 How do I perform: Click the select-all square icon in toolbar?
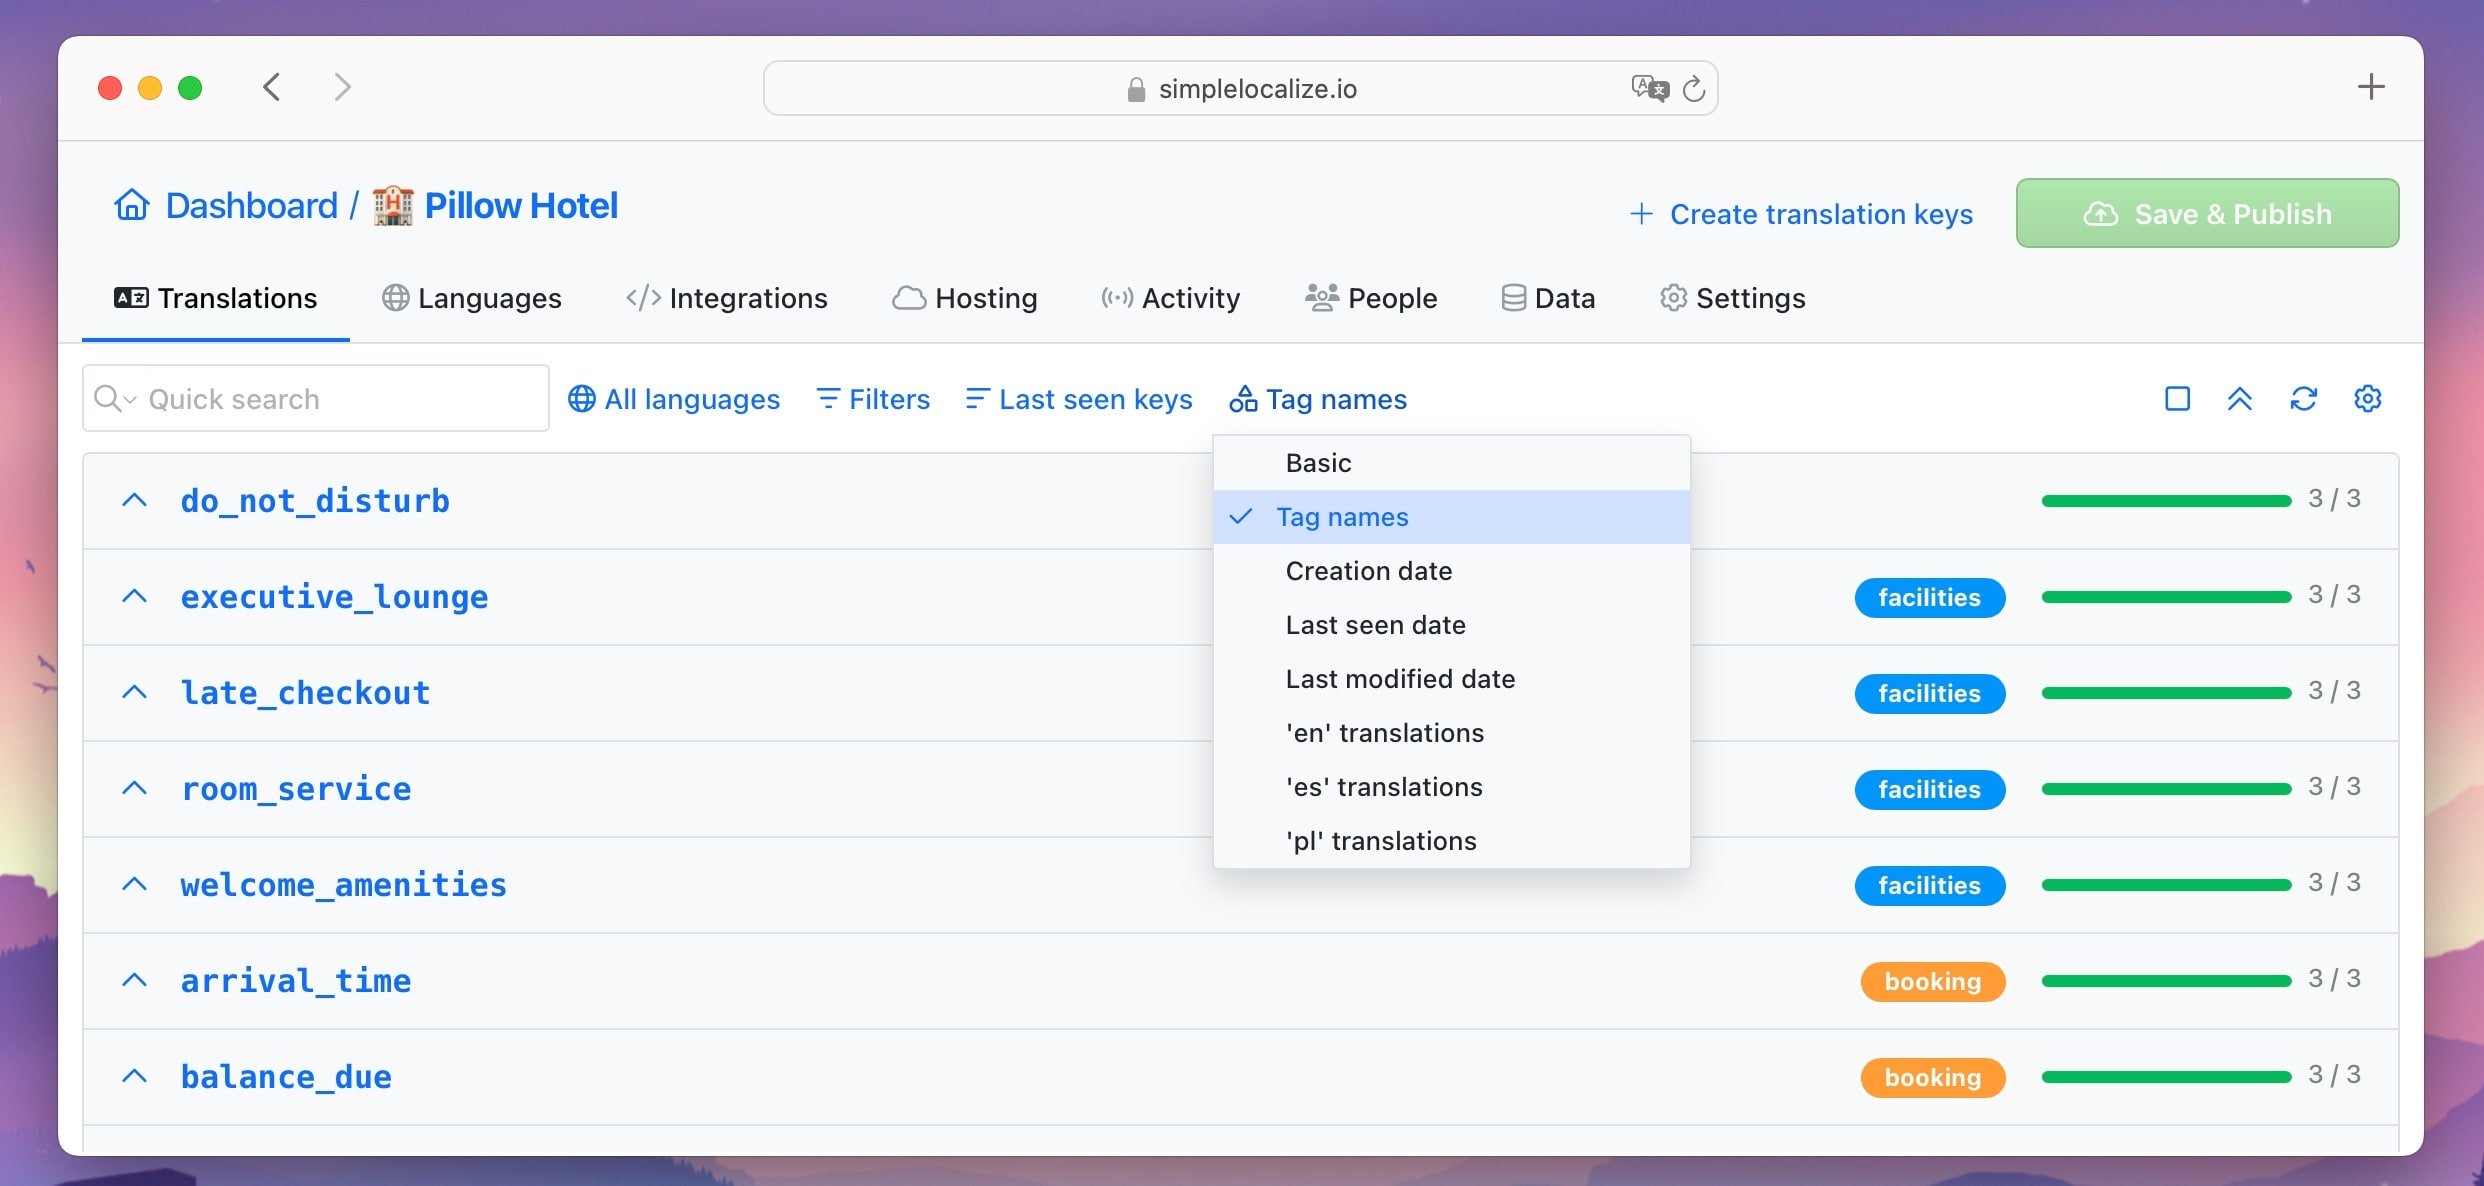(x=2177, y=399)
